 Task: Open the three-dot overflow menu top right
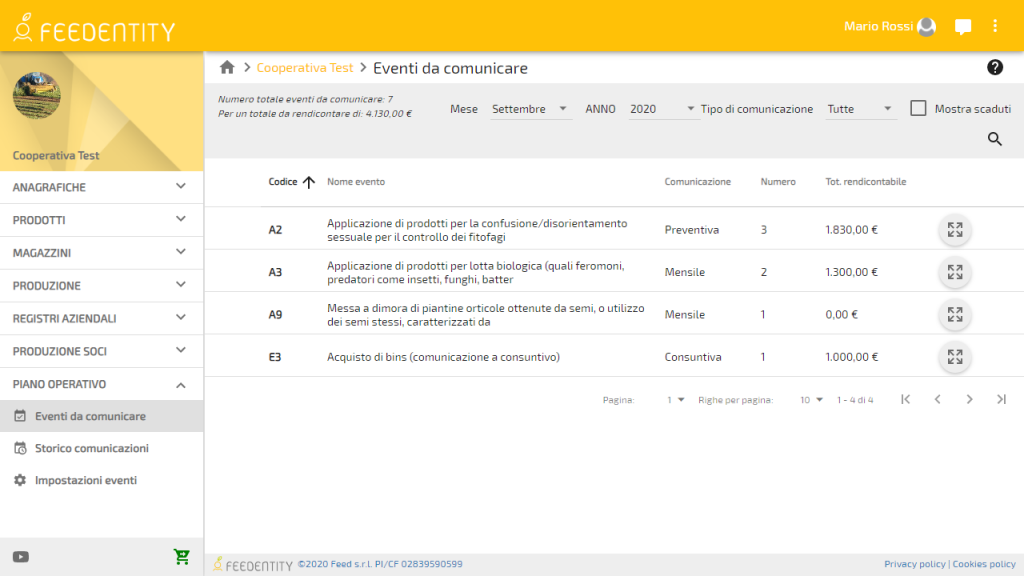(x=995, y=27)
